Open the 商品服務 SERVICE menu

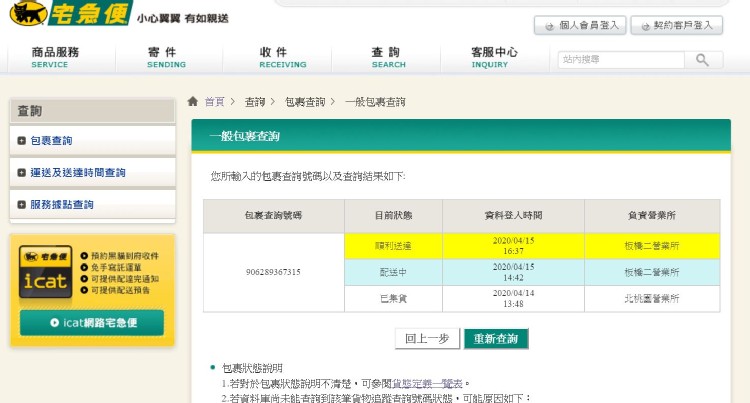(55, 57)
